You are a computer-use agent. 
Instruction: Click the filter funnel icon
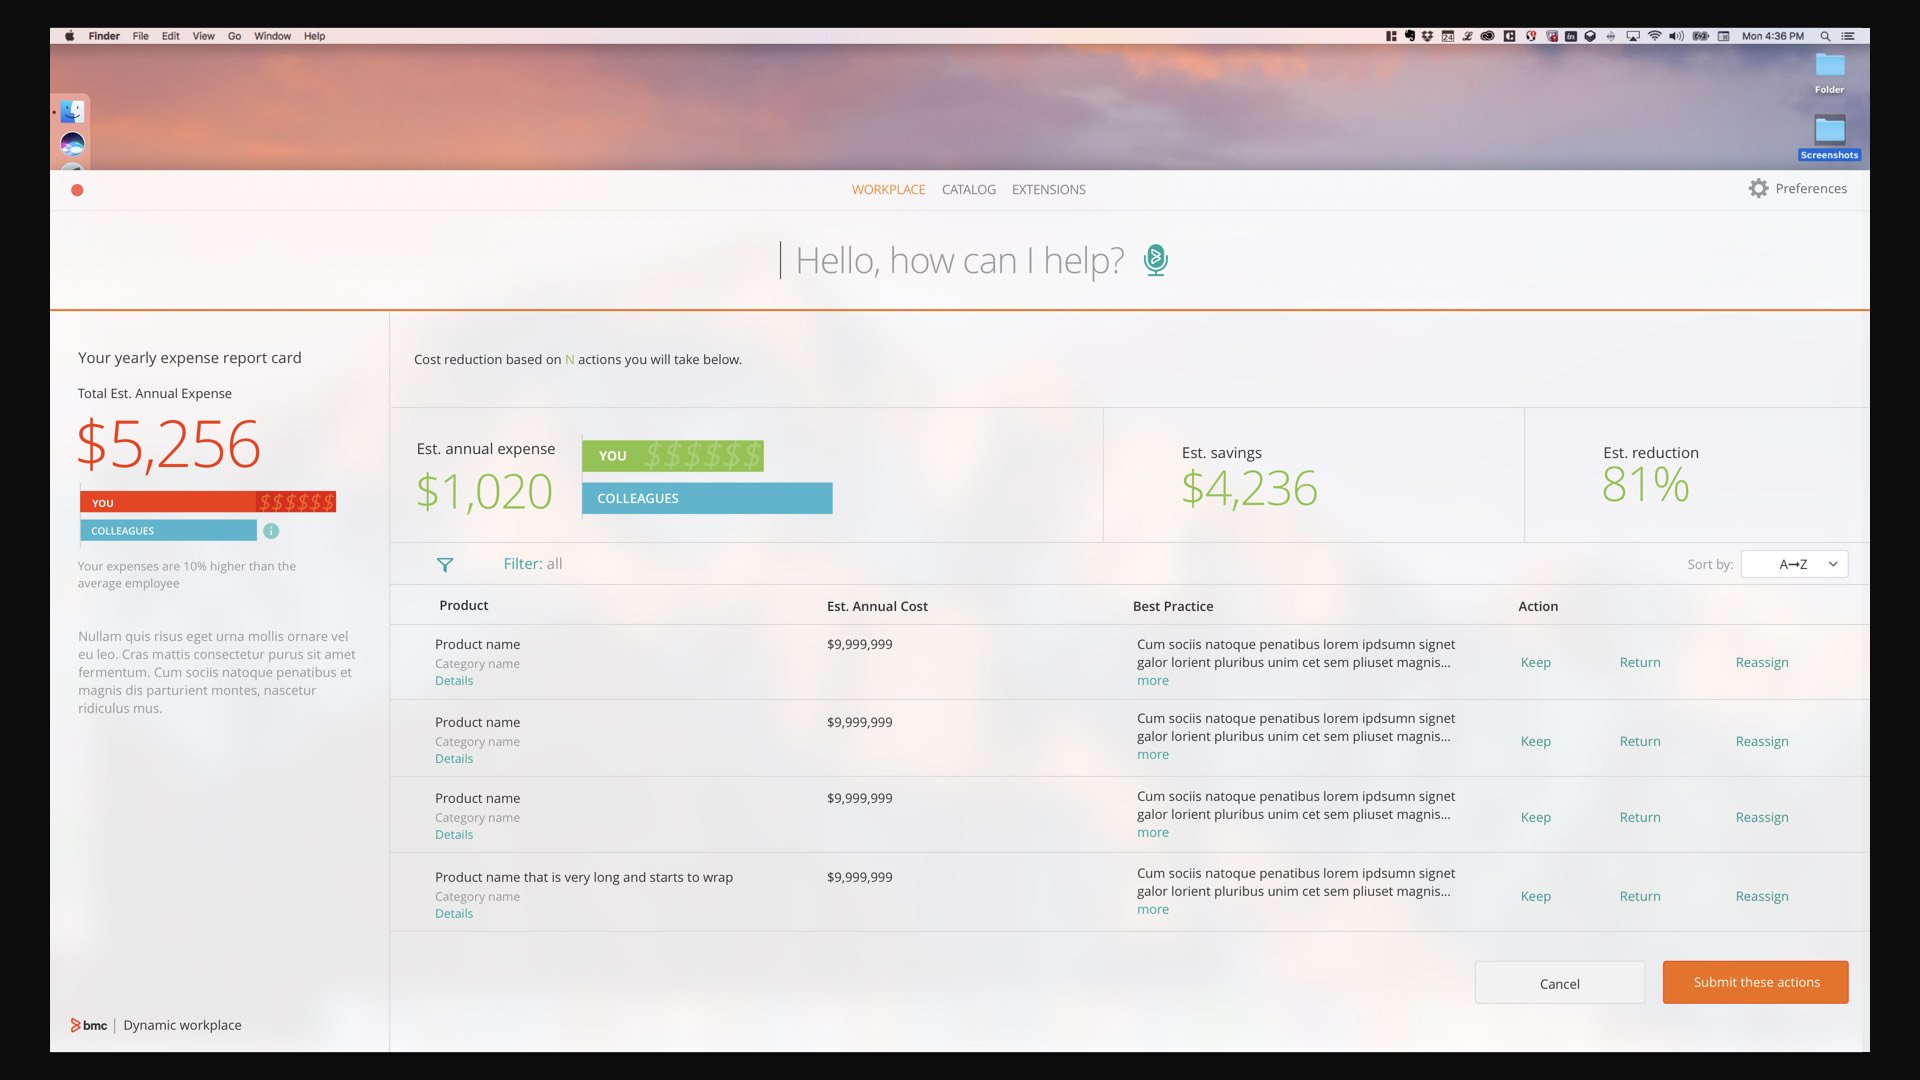click(x=445, y=565)
